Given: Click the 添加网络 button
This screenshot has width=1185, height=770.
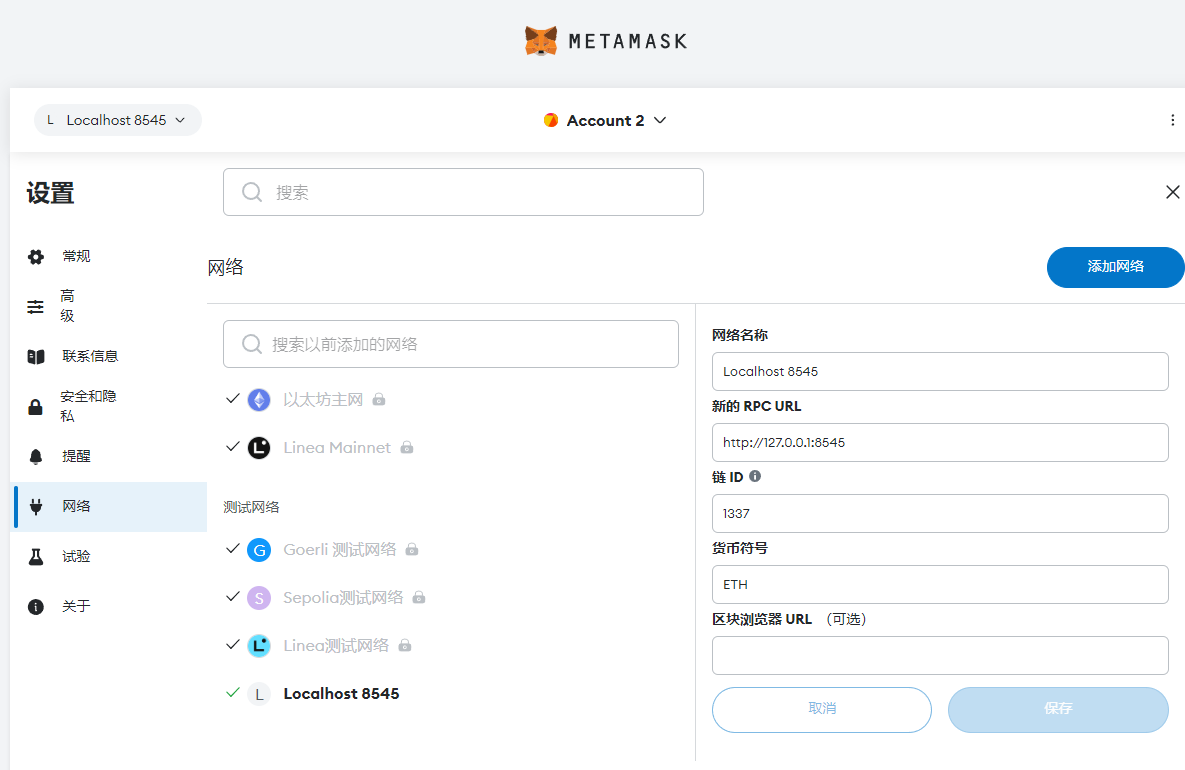Looking at the screenshot, I should [x=1115, y=267].
